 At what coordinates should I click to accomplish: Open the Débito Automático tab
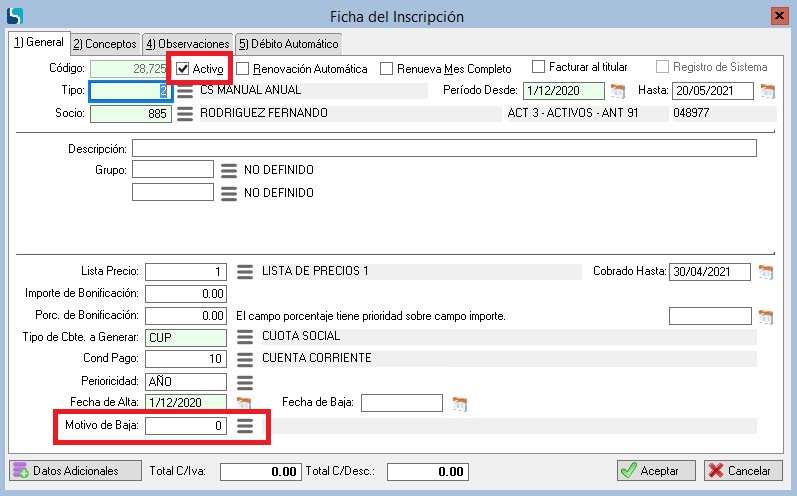[288, 43]
